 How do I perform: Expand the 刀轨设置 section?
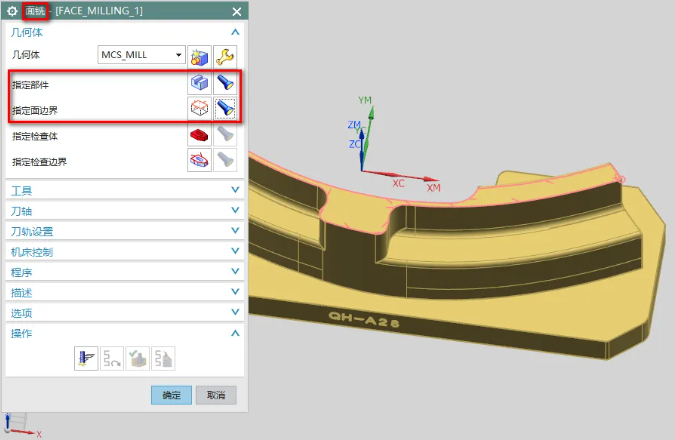pos(235,231)
